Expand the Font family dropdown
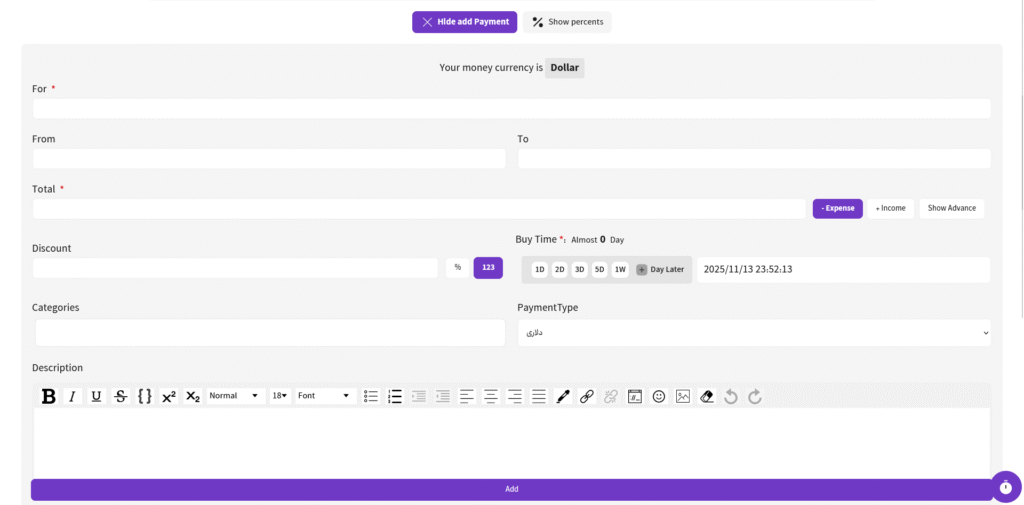Viewport: 1024px width, 505px height. [325, 396]
